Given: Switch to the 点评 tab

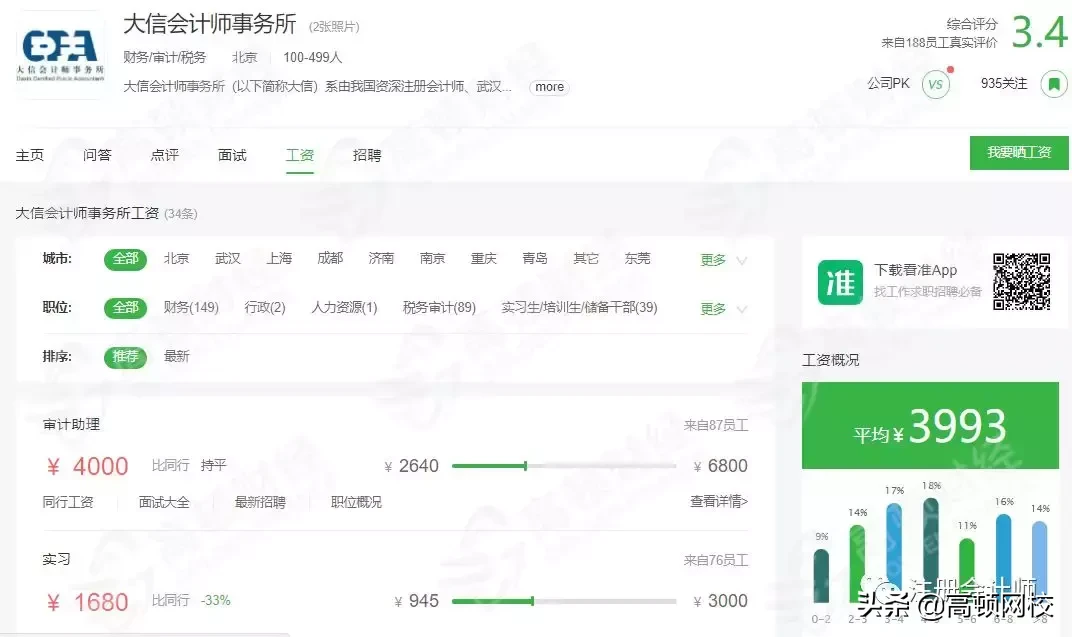Looking at the screenshot, I should point(164,155).
